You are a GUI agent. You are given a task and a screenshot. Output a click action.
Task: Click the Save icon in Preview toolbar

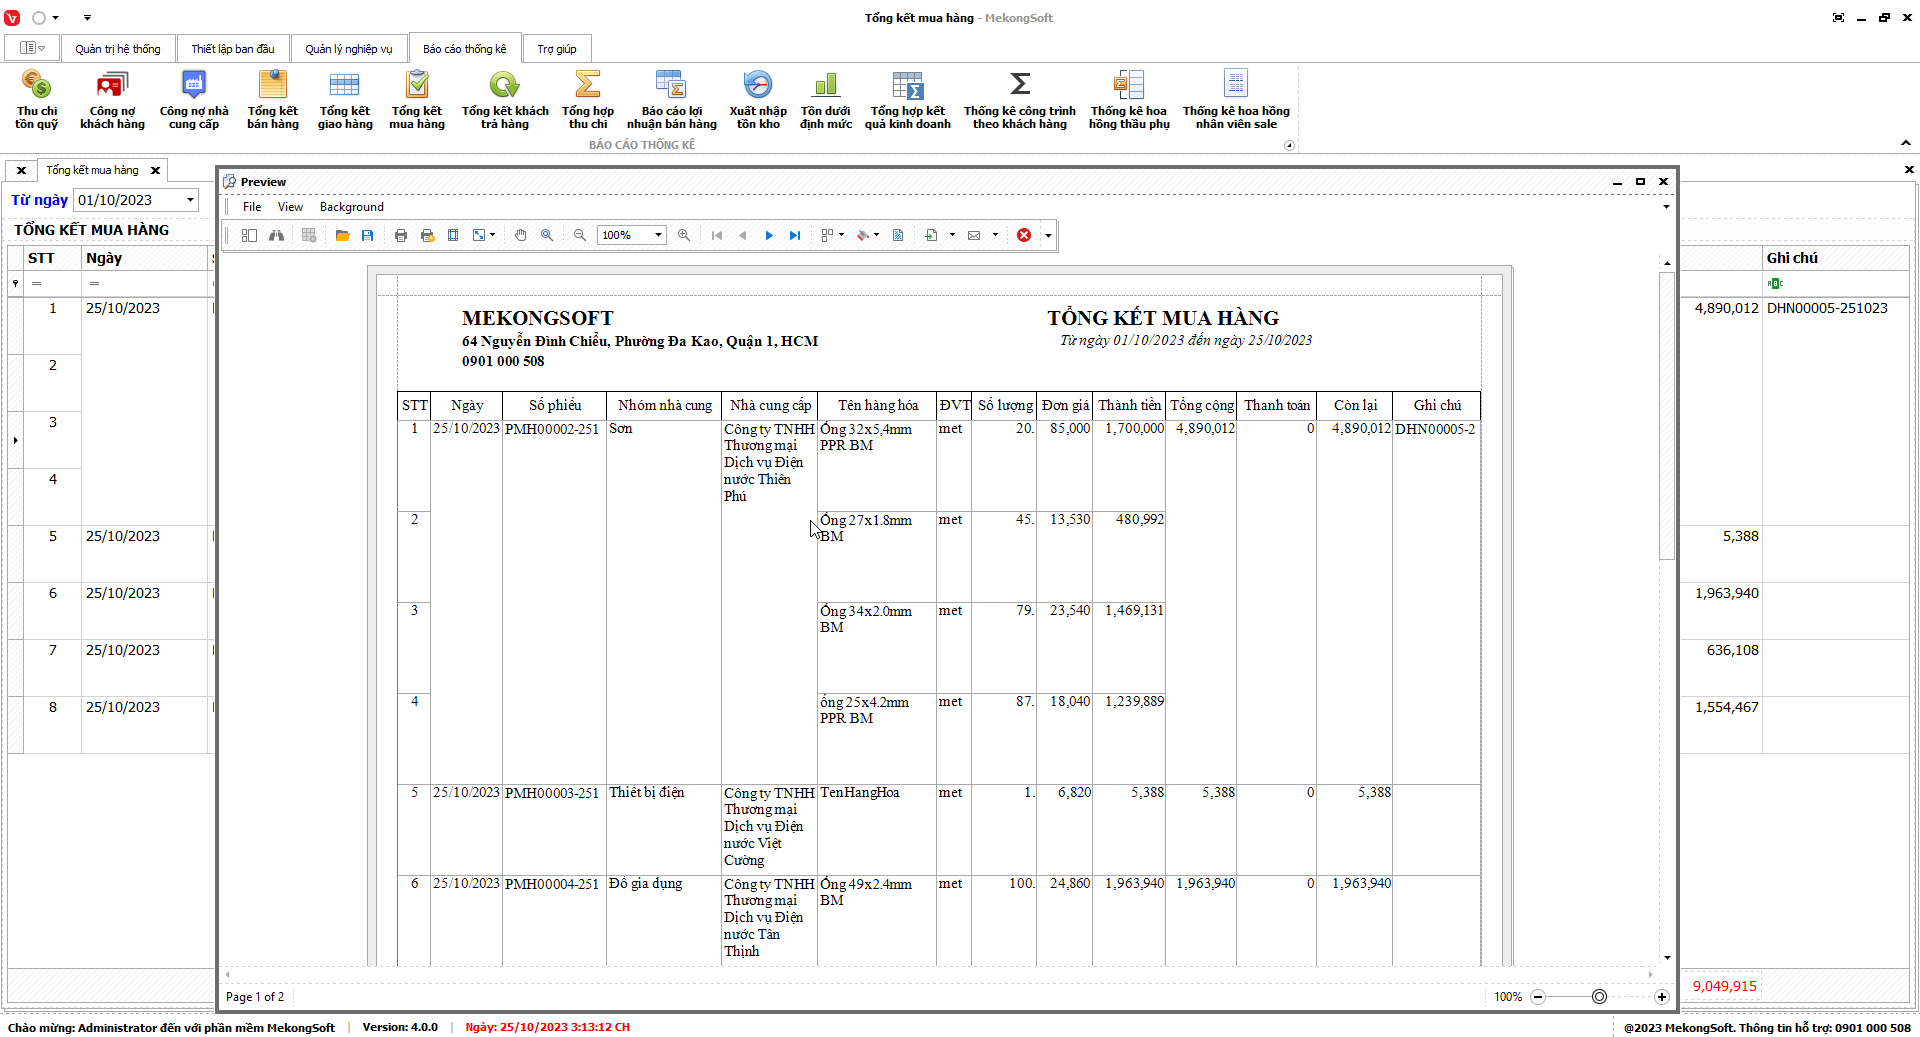(368, 235)
